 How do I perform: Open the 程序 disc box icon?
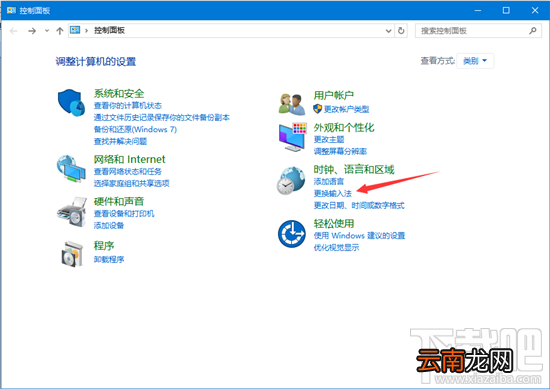coord(72,254)
